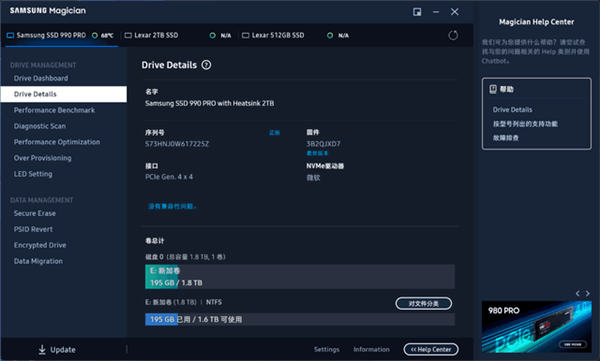This screenshot has width=600, height=361.
Task: Click the Lexar 512GB SSD drive icon
Action: click(x=246, y=35)
